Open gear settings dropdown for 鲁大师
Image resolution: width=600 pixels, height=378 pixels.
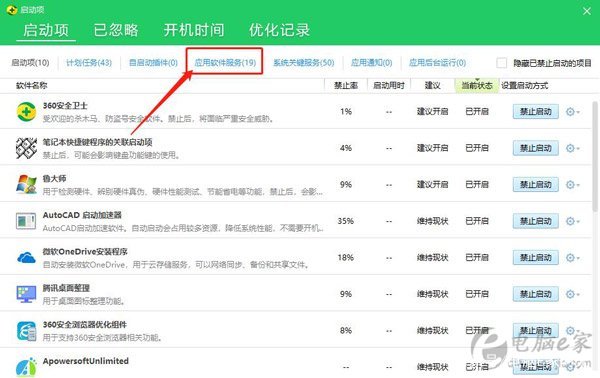click(x=572, y=185)
